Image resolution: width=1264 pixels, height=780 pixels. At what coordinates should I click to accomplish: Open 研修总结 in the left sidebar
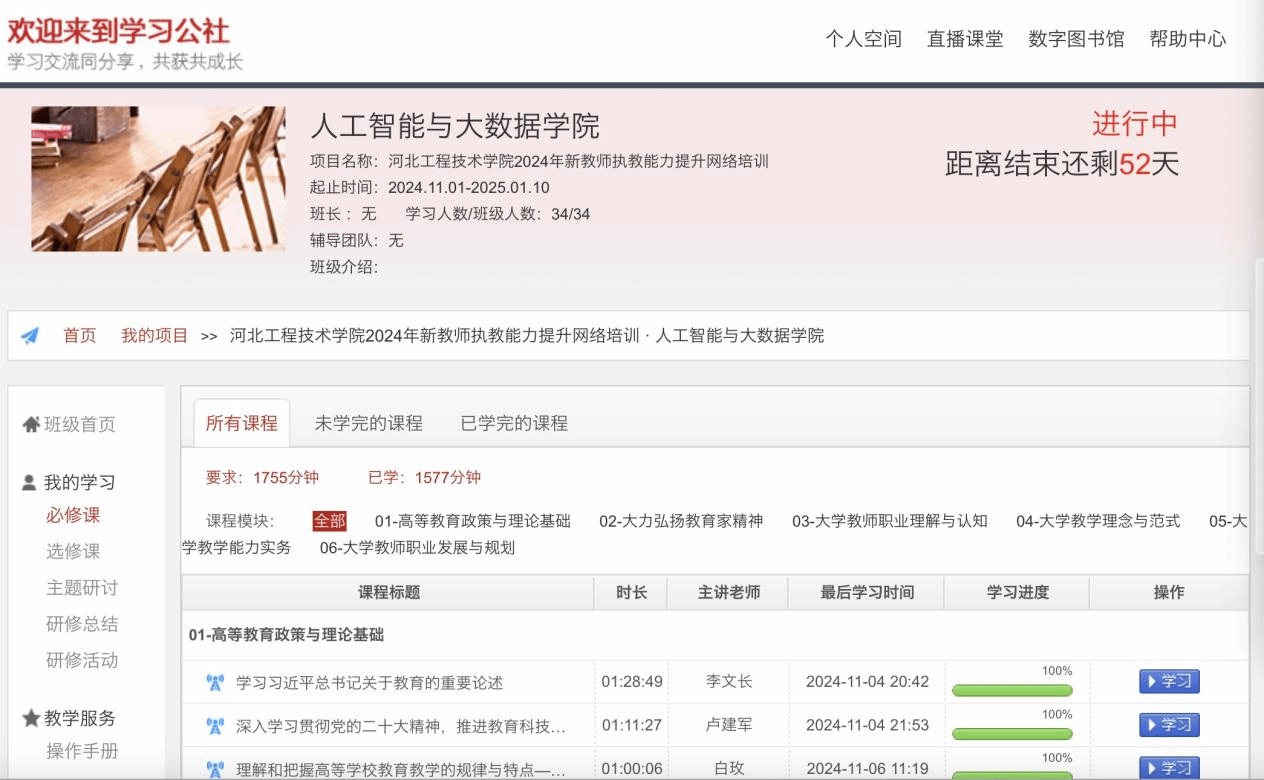click(x=82, y=624)
